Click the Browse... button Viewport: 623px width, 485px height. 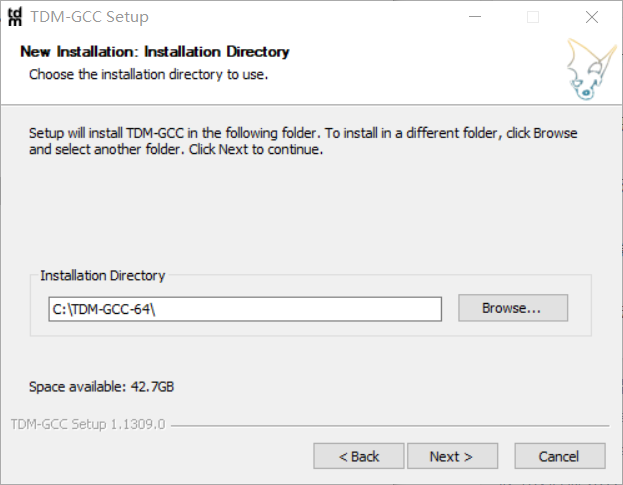(x=512, y=308)
